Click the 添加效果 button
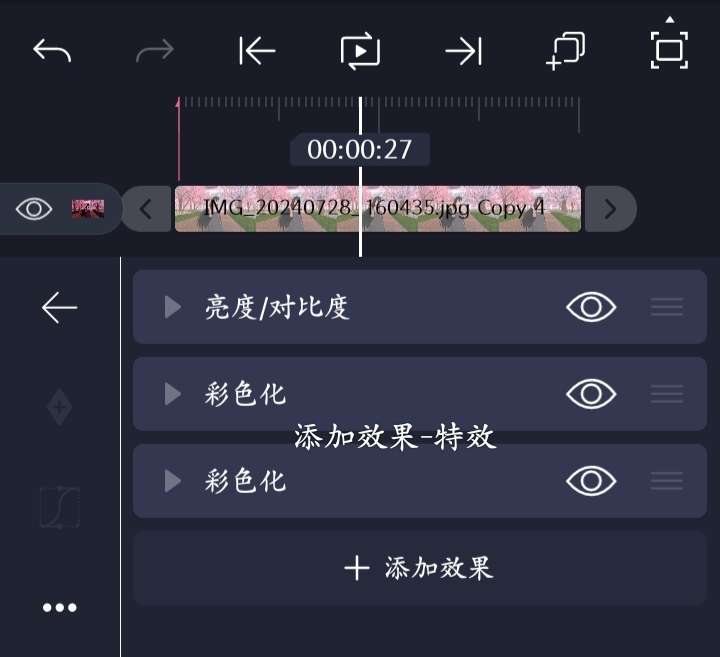The height and width of the screenshot is (657, 720). 419,568
